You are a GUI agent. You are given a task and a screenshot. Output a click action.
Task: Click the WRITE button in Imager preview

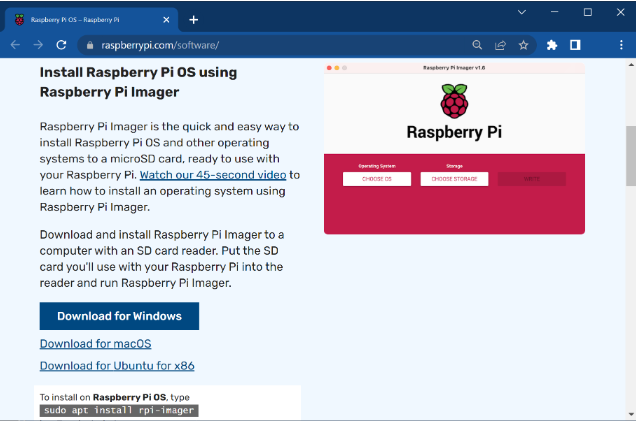pyautogui.click(x=532, y=179)
